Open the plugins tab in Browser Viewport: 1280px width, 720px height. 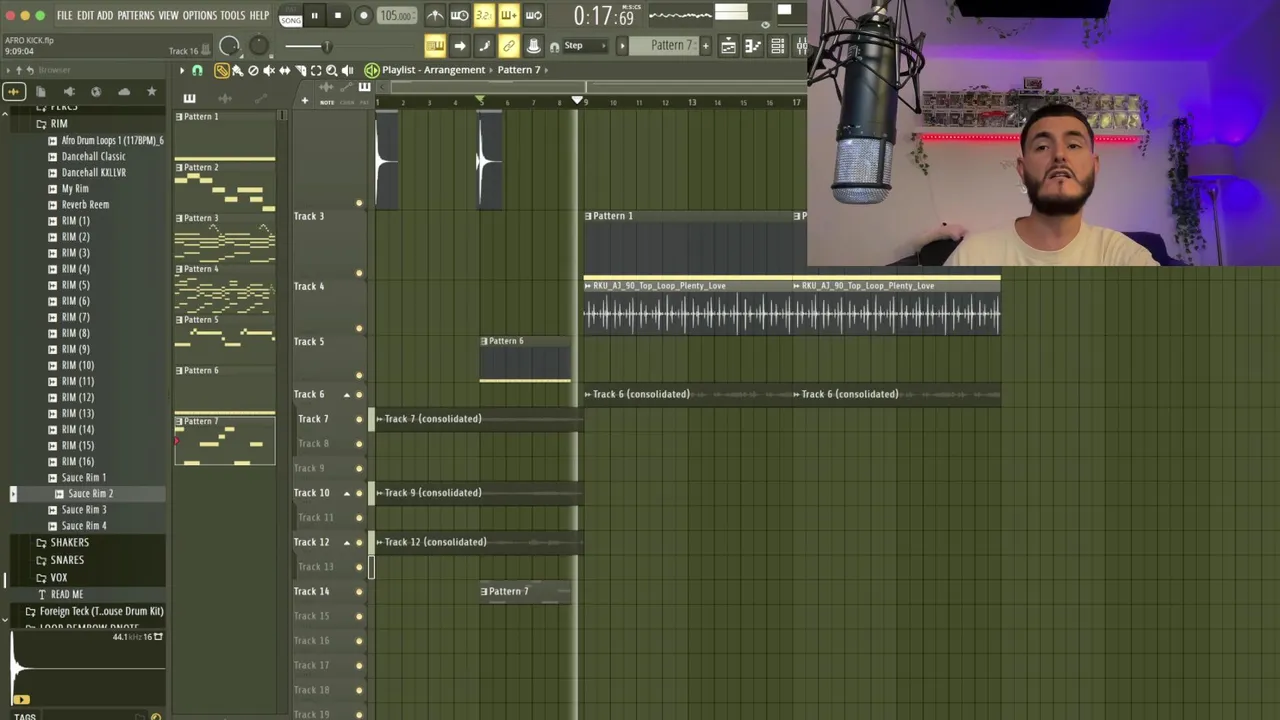click(68, 92)
